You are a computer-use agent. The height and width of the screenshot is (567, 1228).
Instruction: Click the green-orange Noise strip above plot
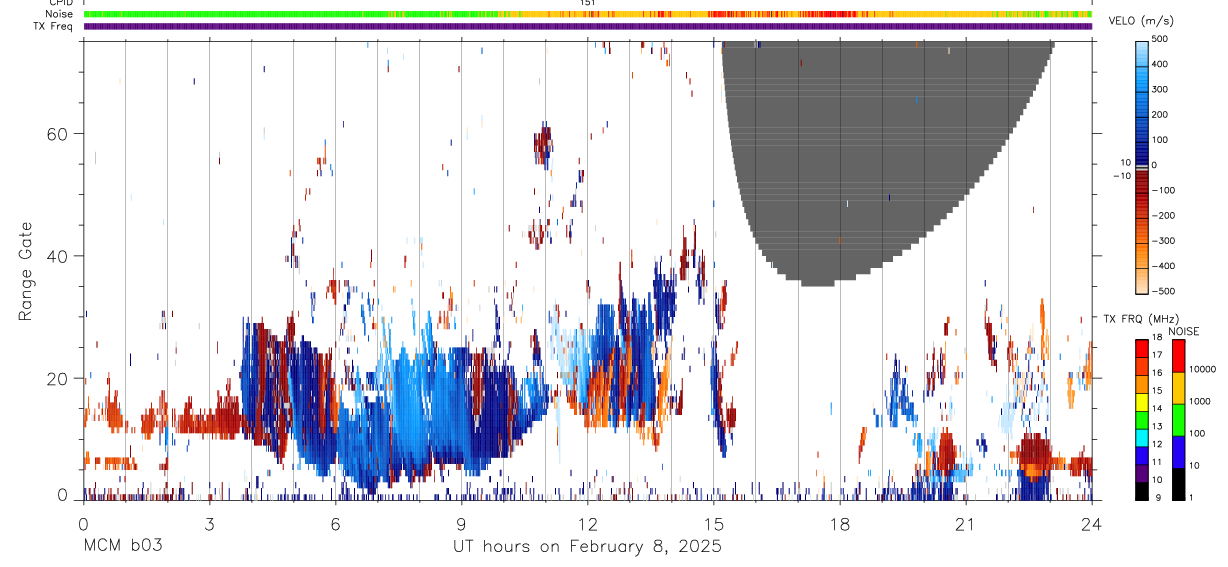588,14
